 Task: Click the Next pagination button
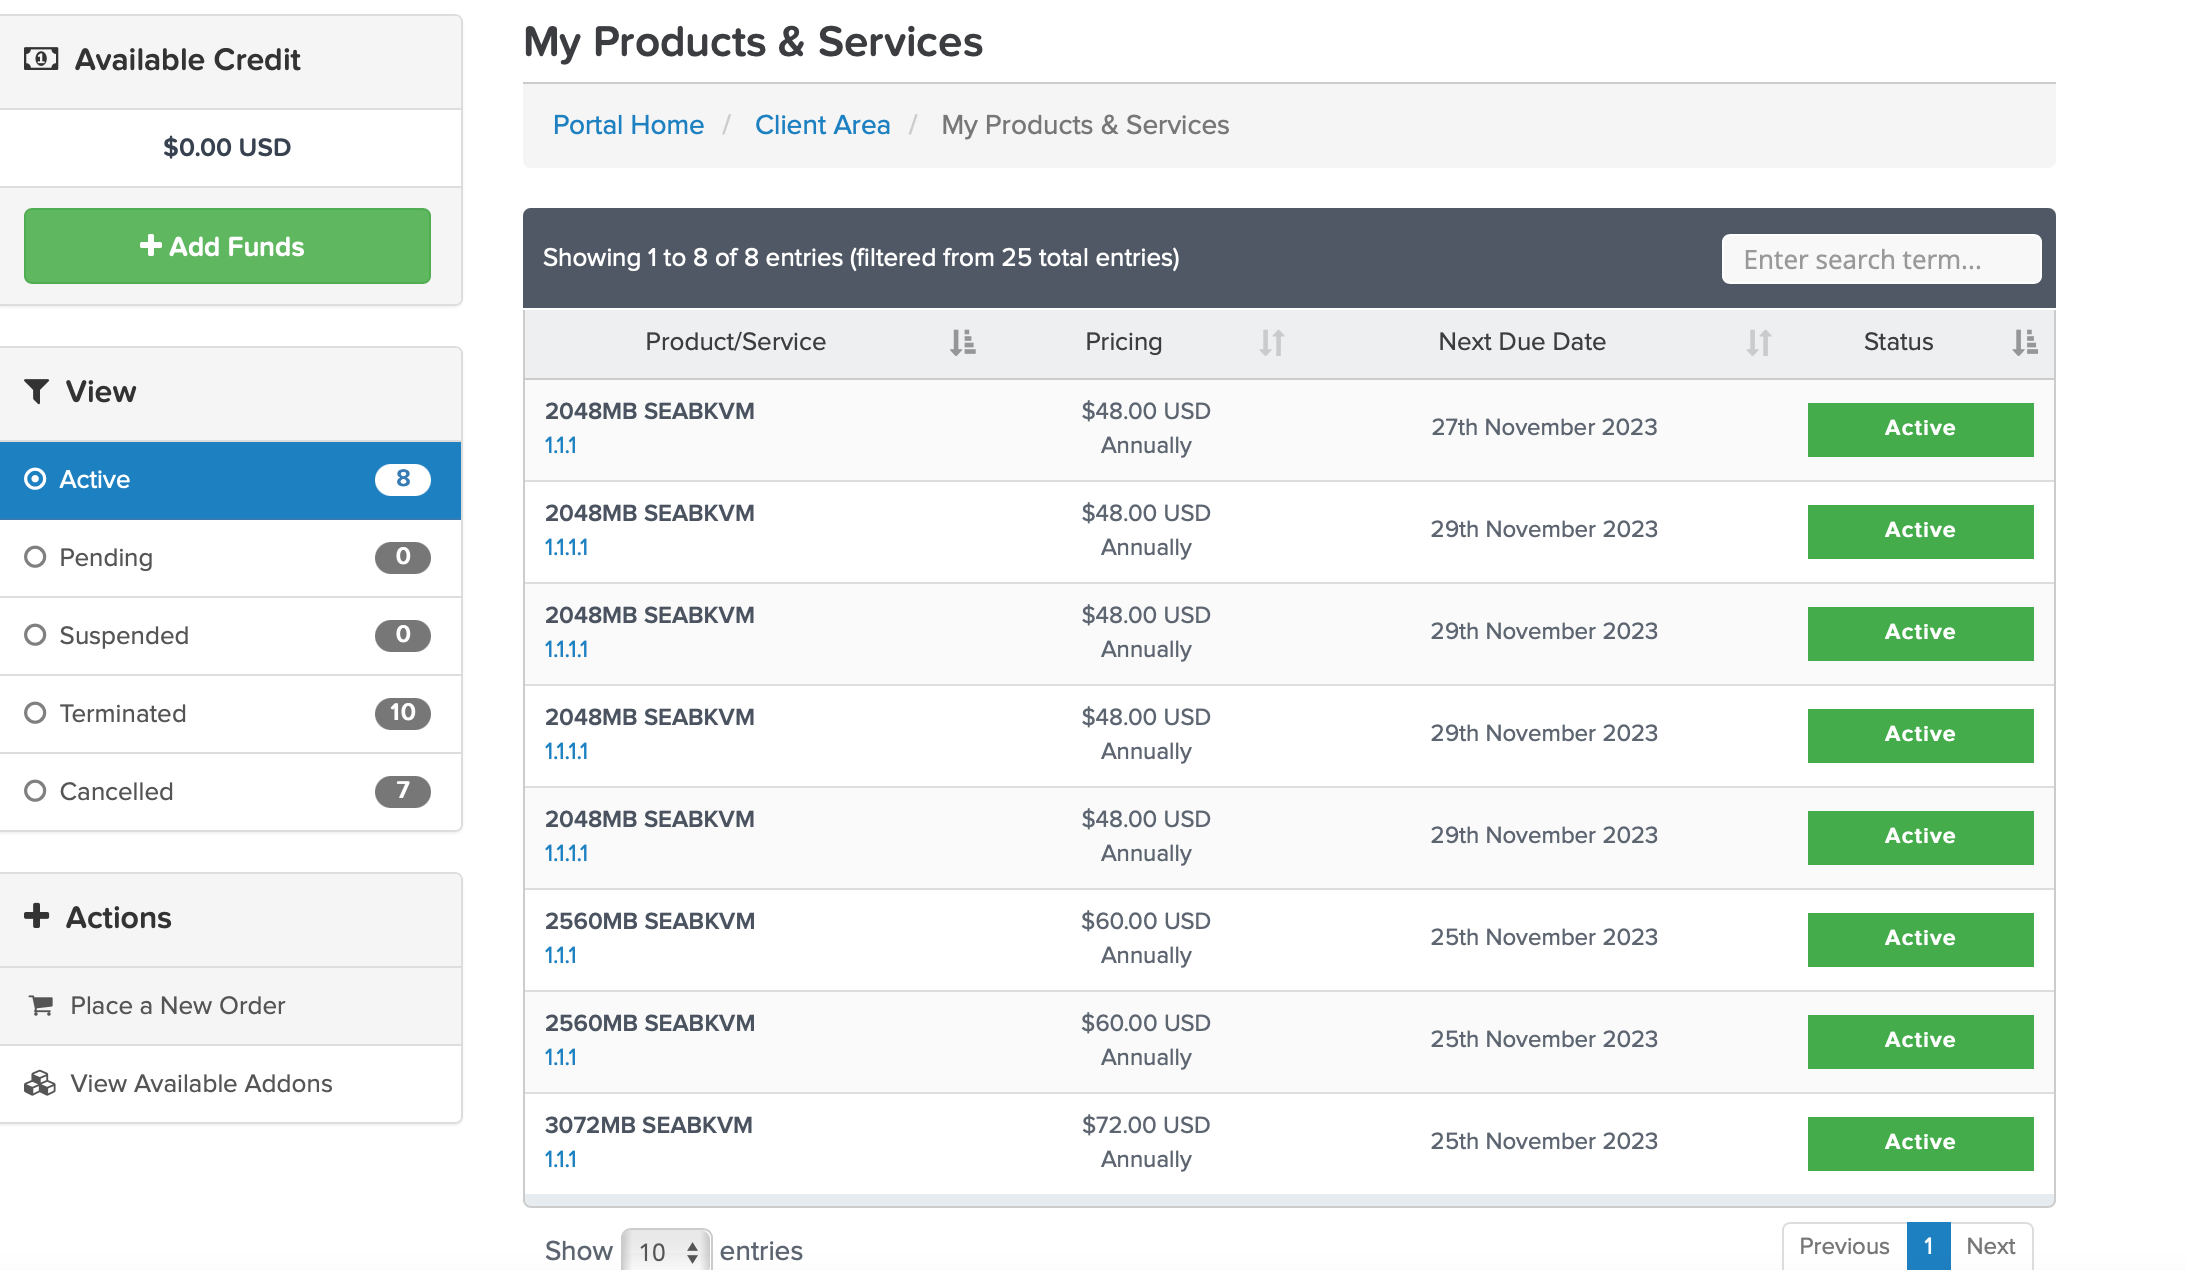tap(1990, 1246)
